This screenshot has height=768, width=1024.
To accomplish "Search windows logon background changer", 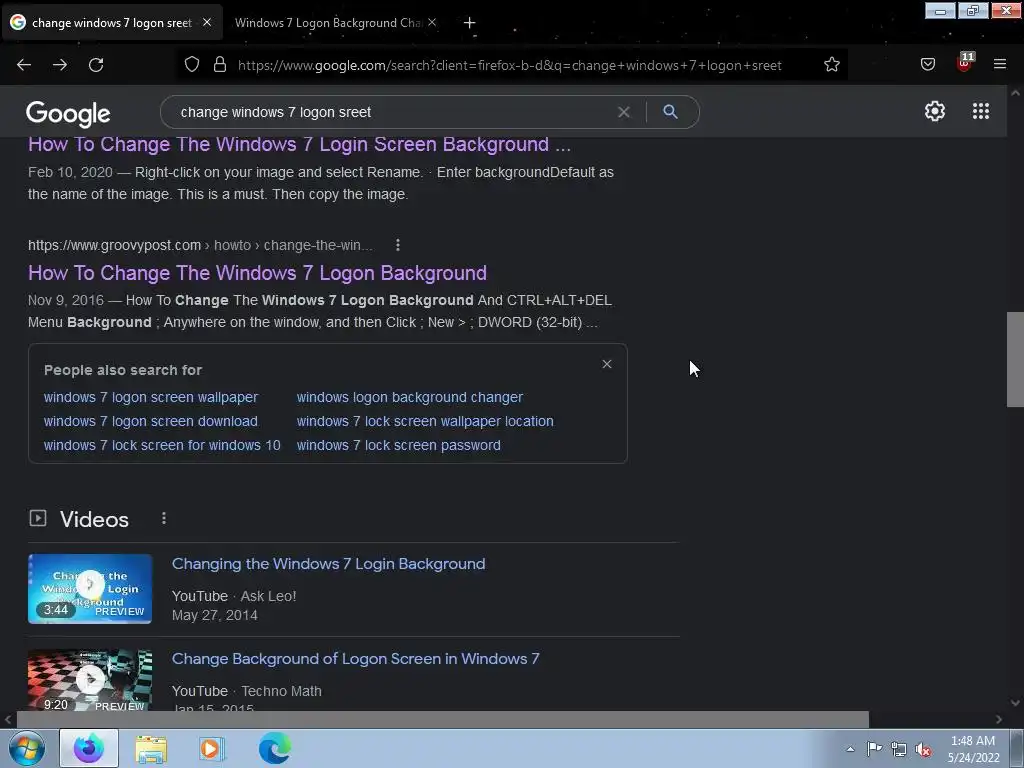I will pos(409,397).
